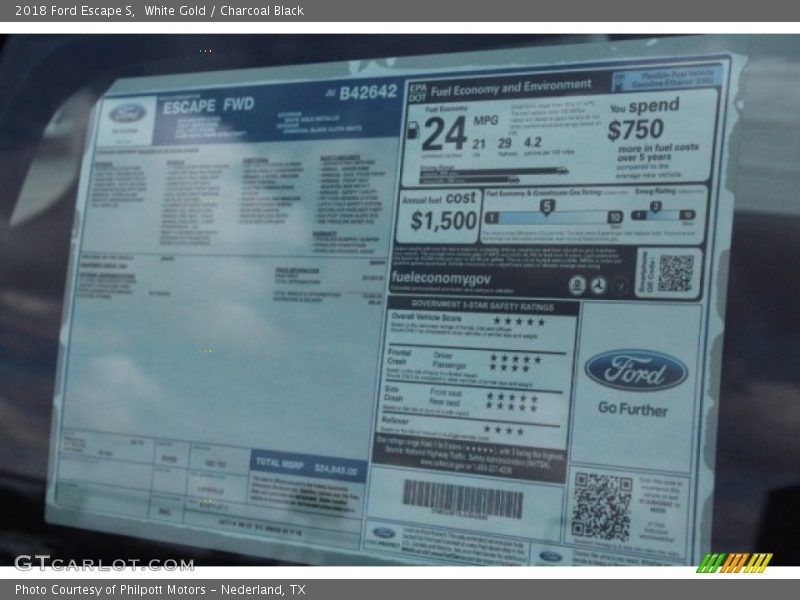Click the second round seal right of fueleconomy.gov

coord(598,285)
